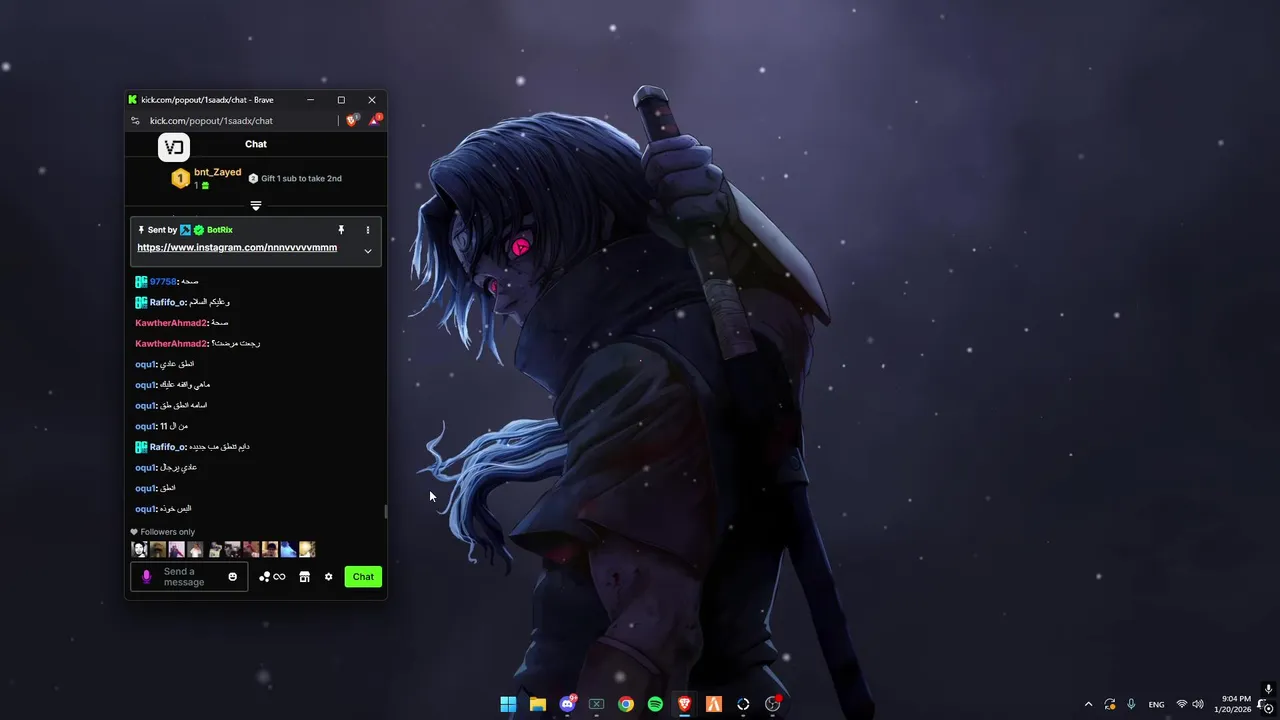Screen dimensions: 1280x720
Task: Open File Explorer from the taskbar
Action: [537, 704]
